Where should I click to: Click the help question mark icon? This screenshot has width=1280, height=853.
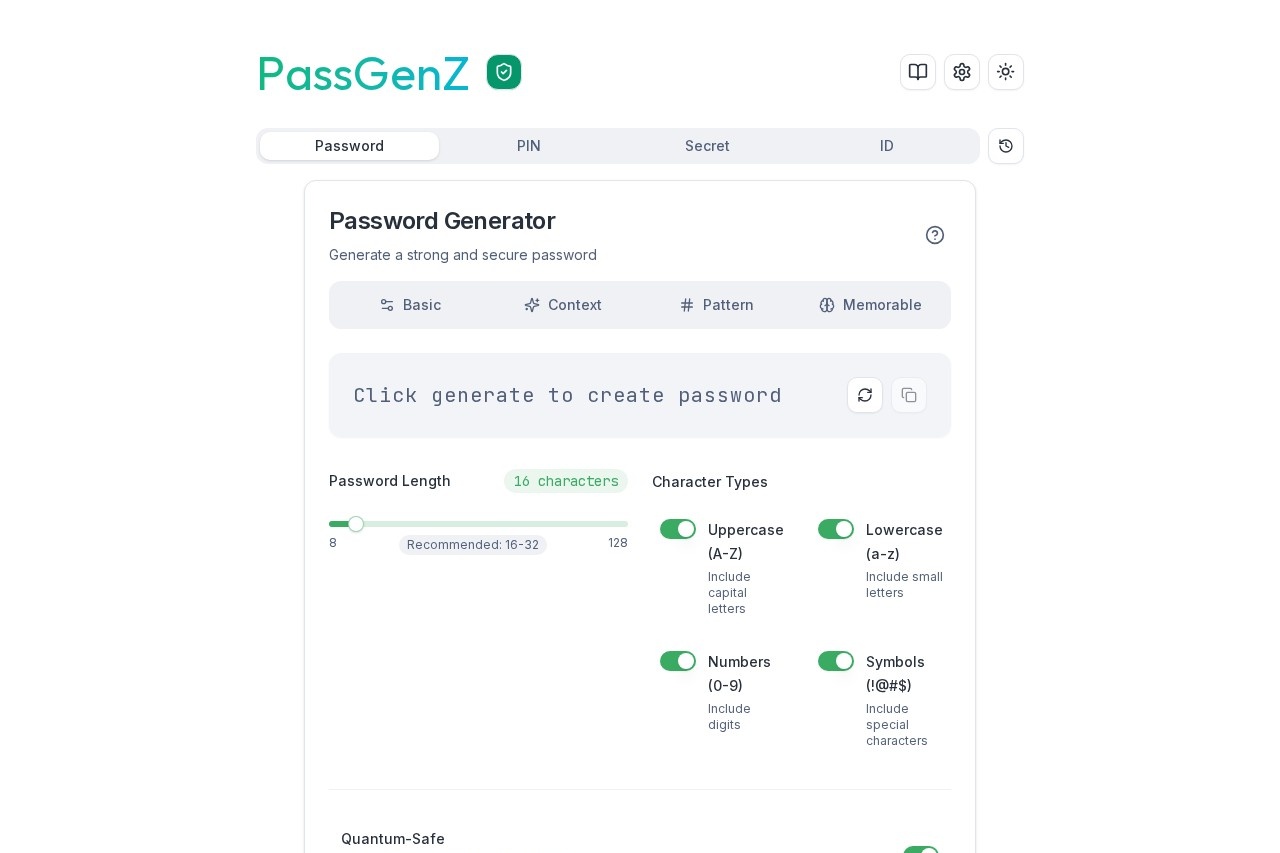tap(935, 235)
